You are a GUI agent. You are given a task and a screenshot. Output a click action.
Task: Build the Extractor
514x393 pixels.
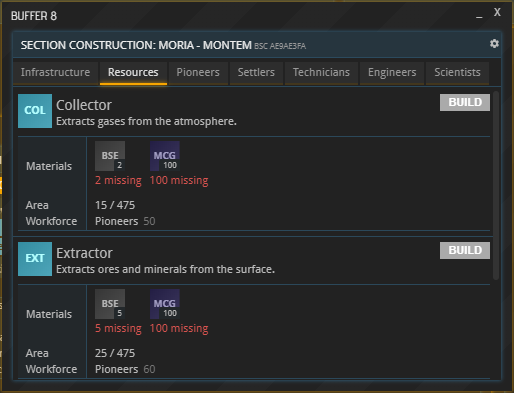click(465, 250)
